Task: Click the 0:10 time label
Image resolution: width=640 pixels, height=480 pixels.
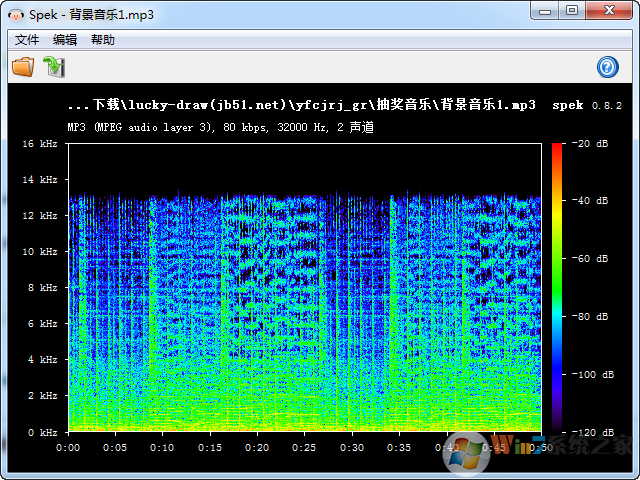Action: point(162,448)
